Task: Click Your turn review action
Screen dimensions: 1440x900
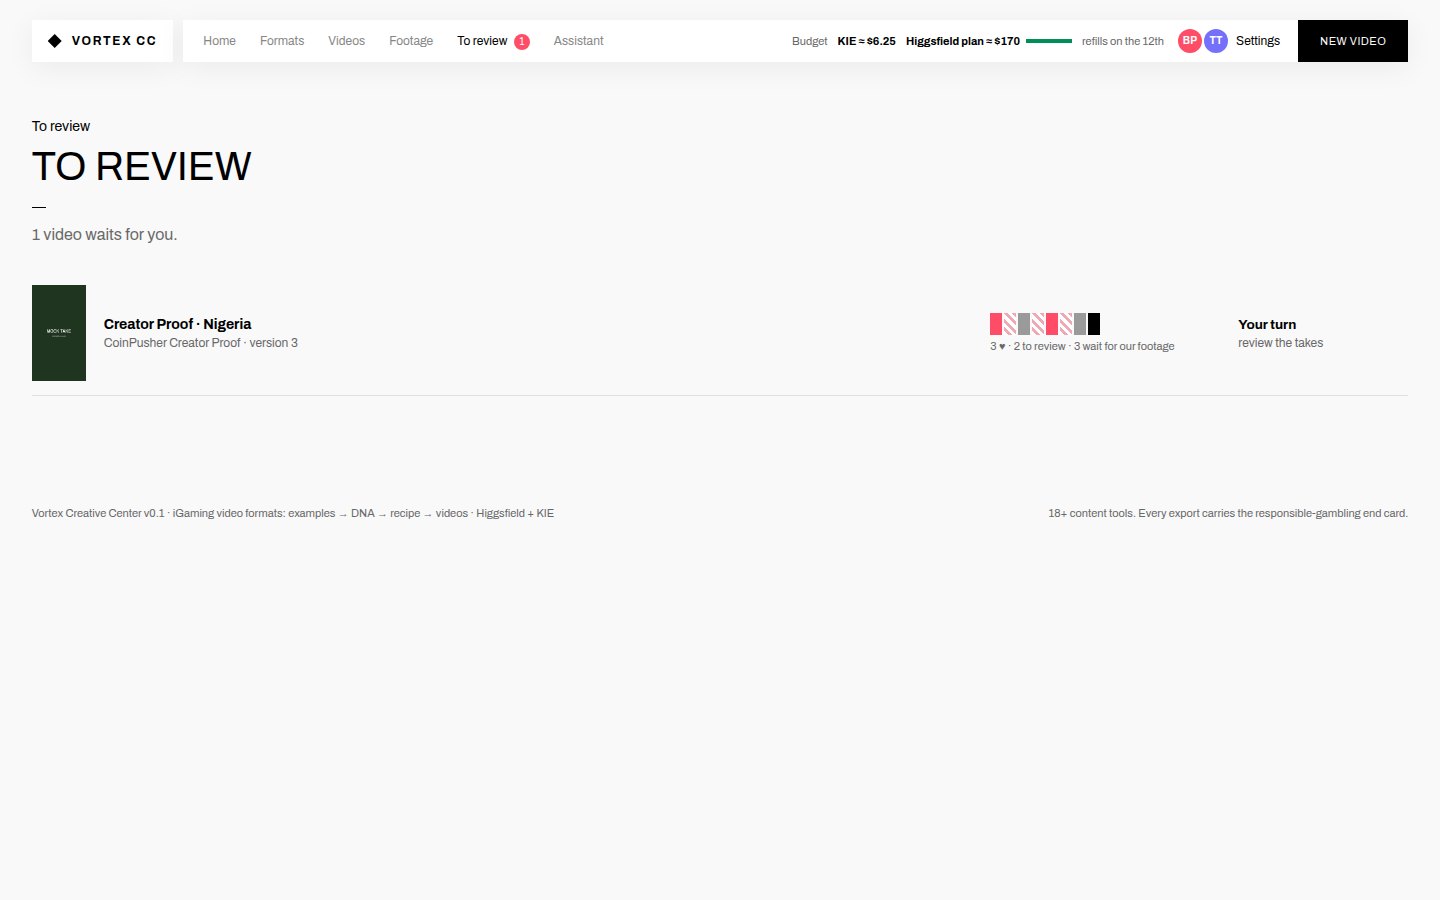Action: point(1267,324)
